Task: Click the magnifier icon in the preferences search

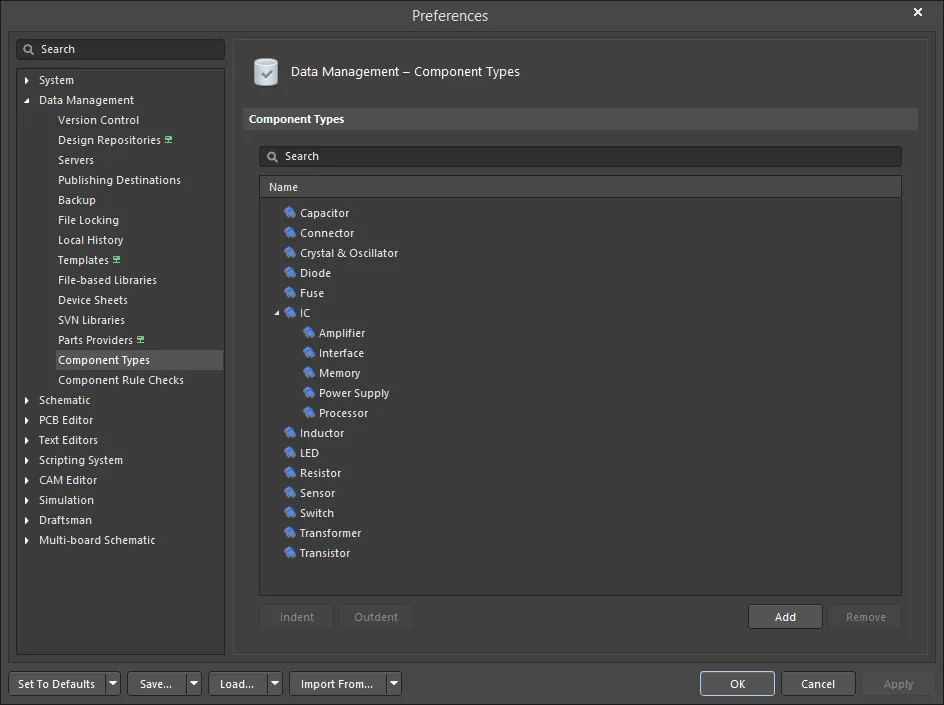Action: (28, 49)
